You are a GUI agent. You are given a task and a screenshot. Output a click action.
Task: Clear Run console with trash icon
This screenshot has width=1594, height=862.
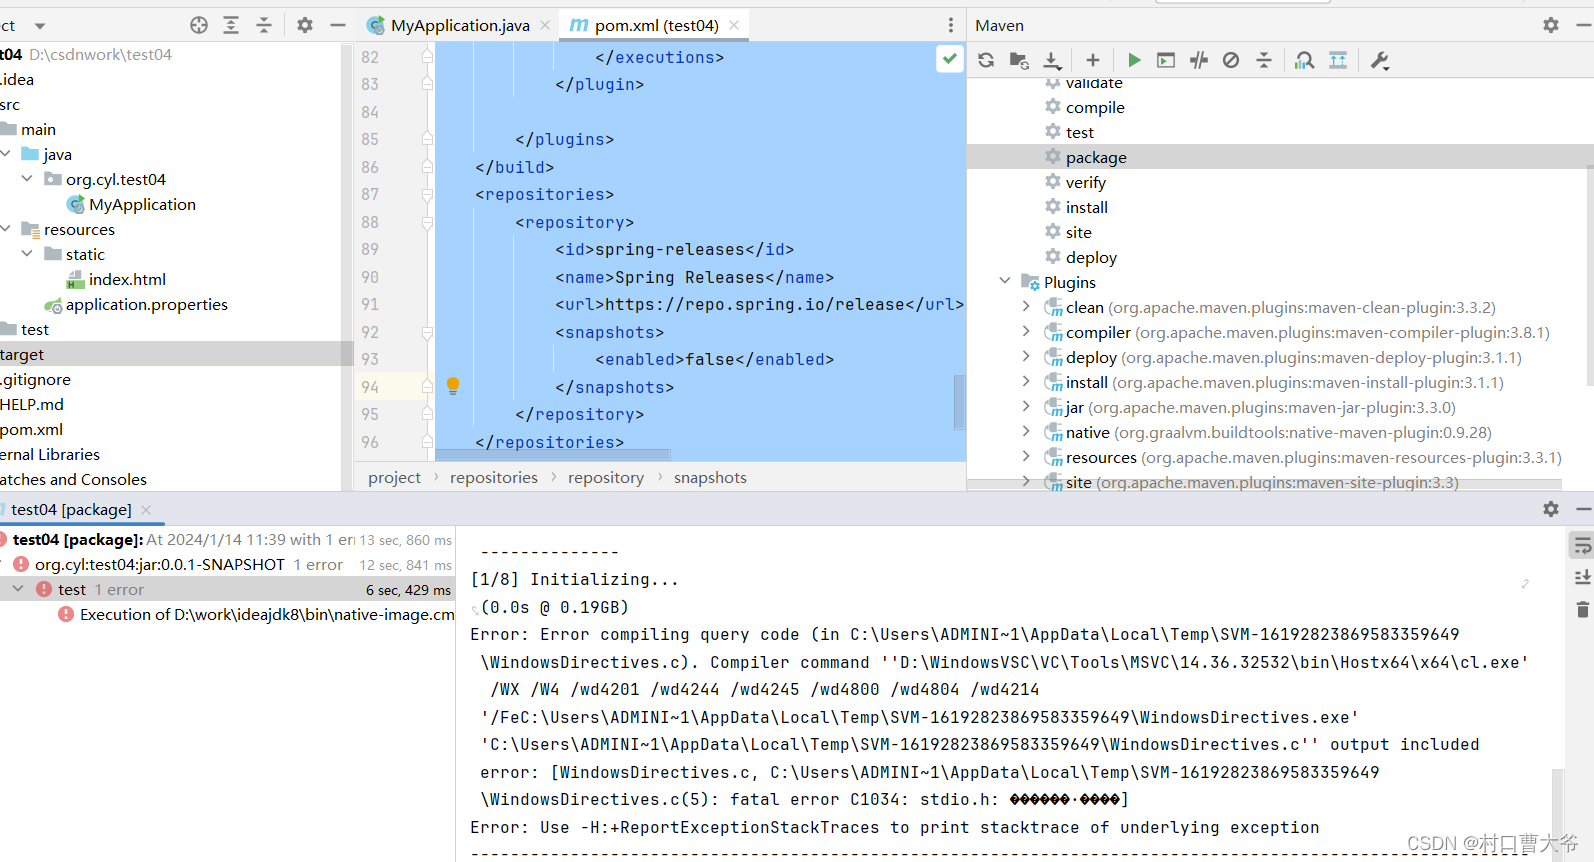(x=1582, y=609)
